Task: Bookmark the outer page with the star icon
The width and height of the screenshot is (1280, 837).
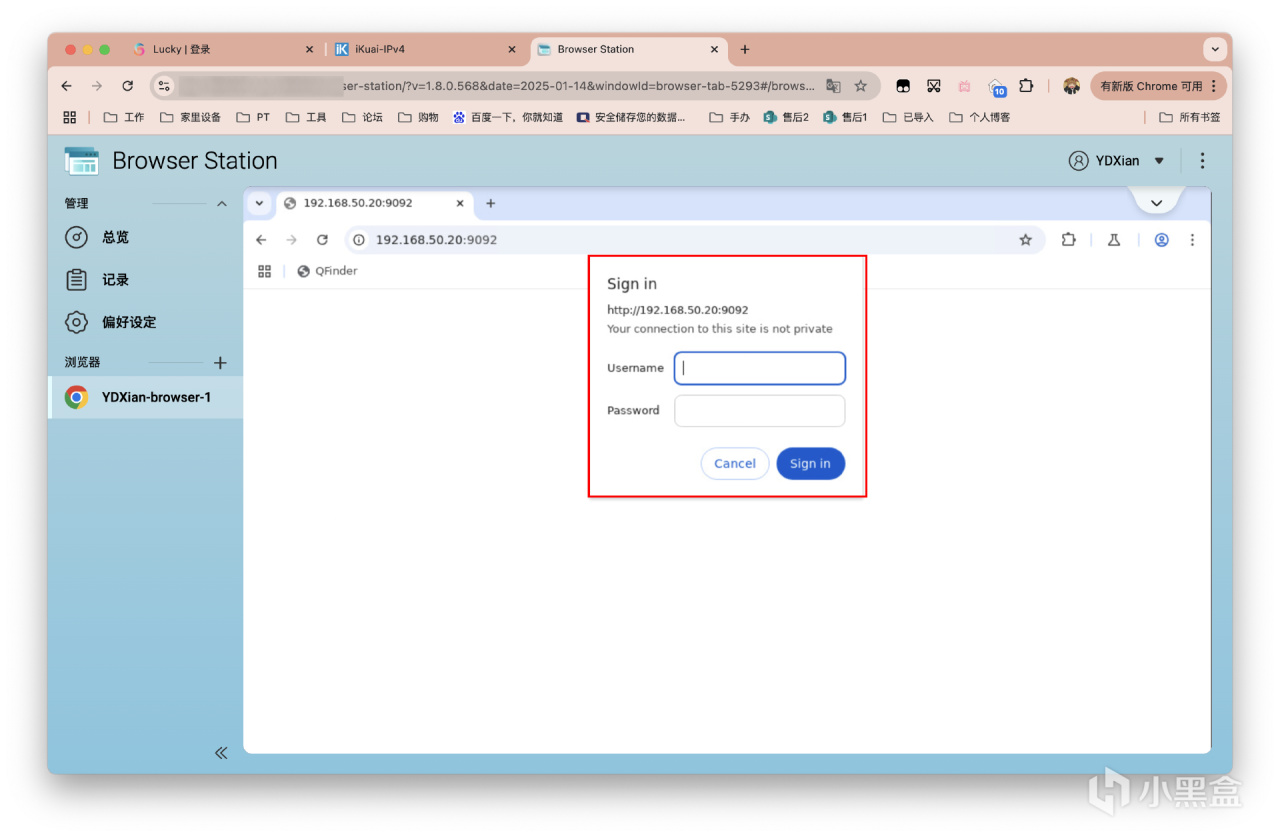Action: click(x=860, y=86)
